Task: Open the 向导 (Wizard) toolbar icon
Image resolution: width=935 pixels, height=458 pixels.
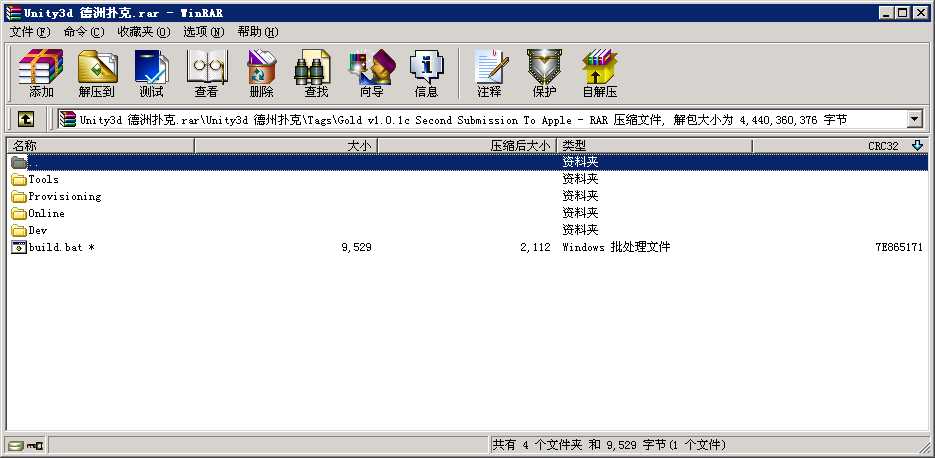Action: pos(372,66)
